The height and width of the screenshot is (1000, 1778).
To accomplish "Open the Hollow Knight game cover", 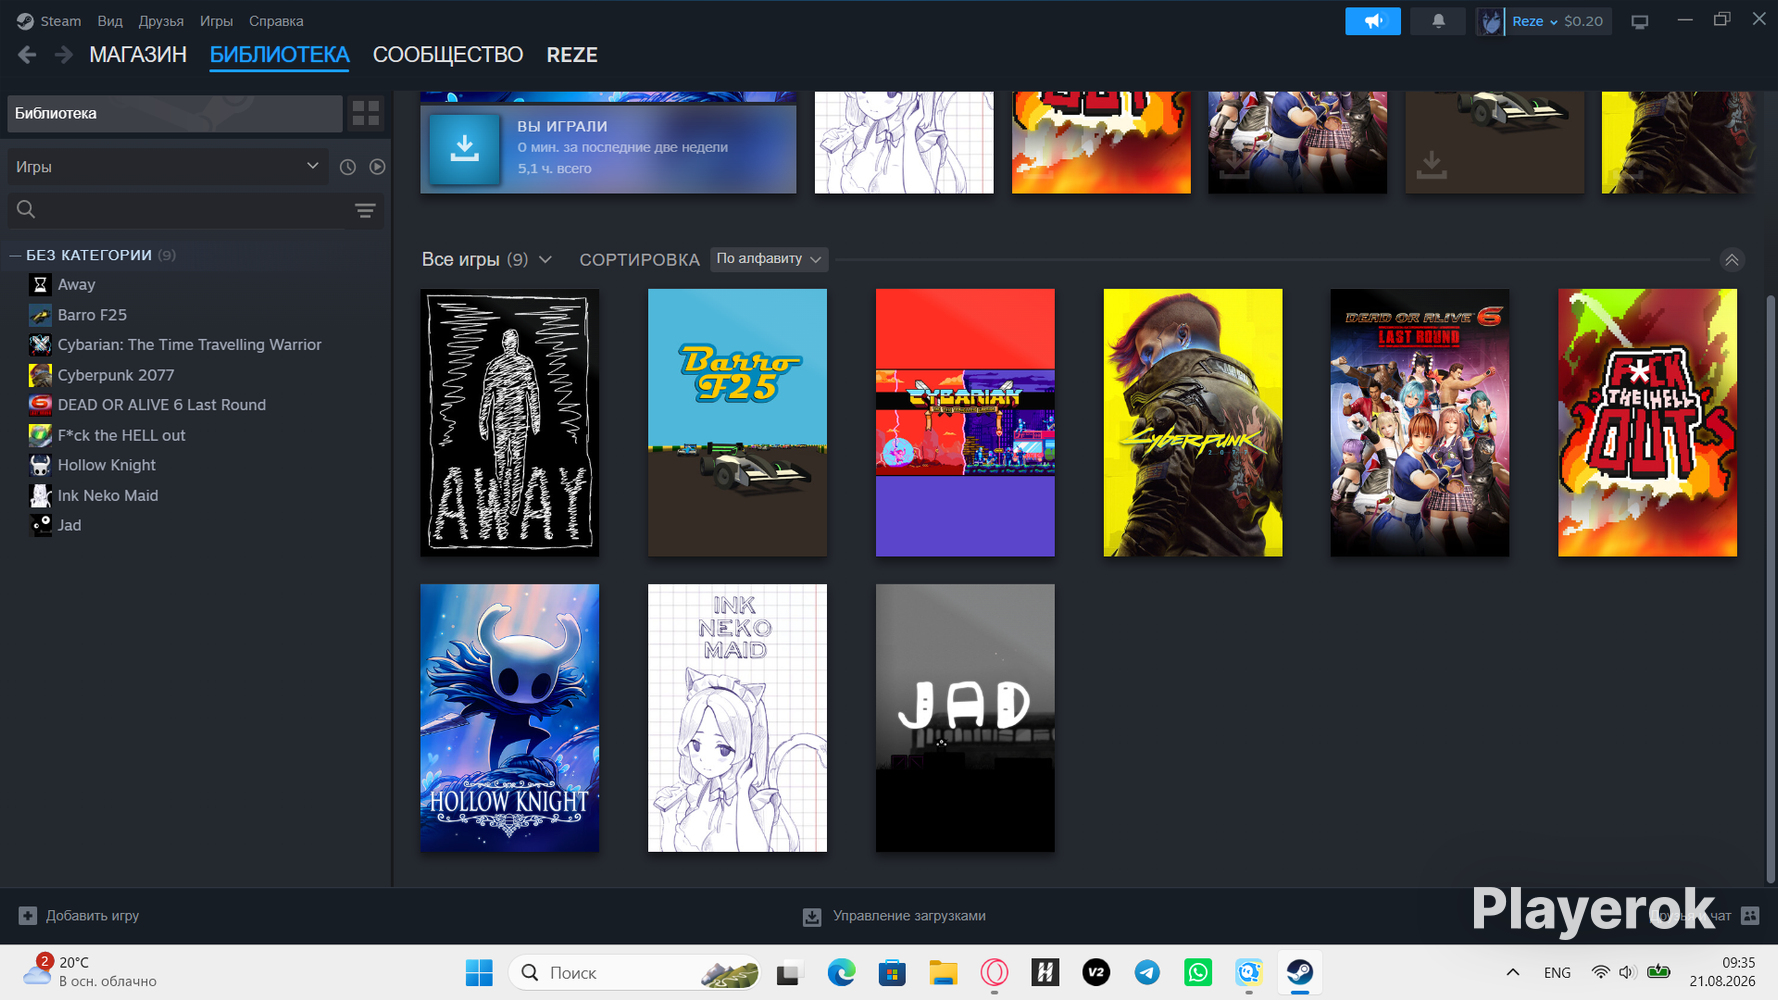I will click(510, 718).
